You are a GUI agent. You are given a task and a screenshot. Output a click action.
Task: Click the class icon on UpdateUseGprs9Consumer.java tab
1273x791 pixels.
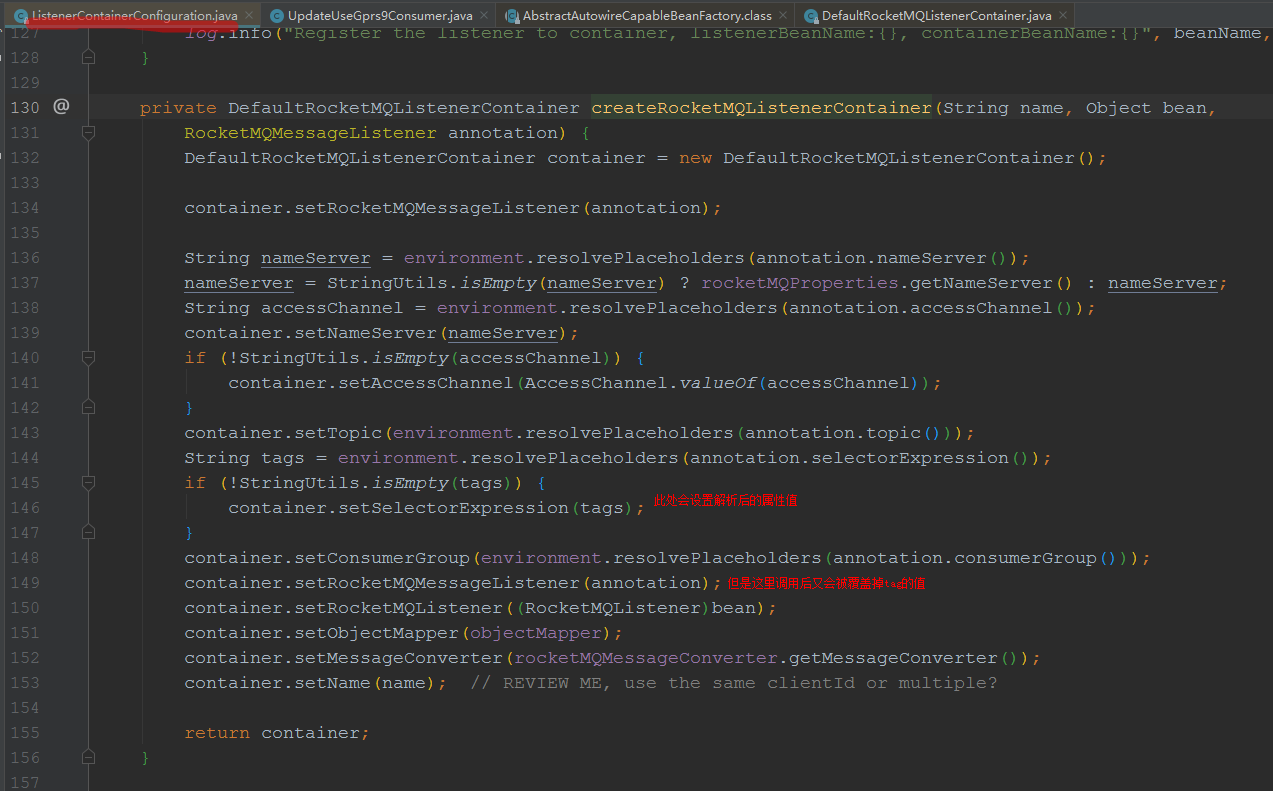(276, 17)
